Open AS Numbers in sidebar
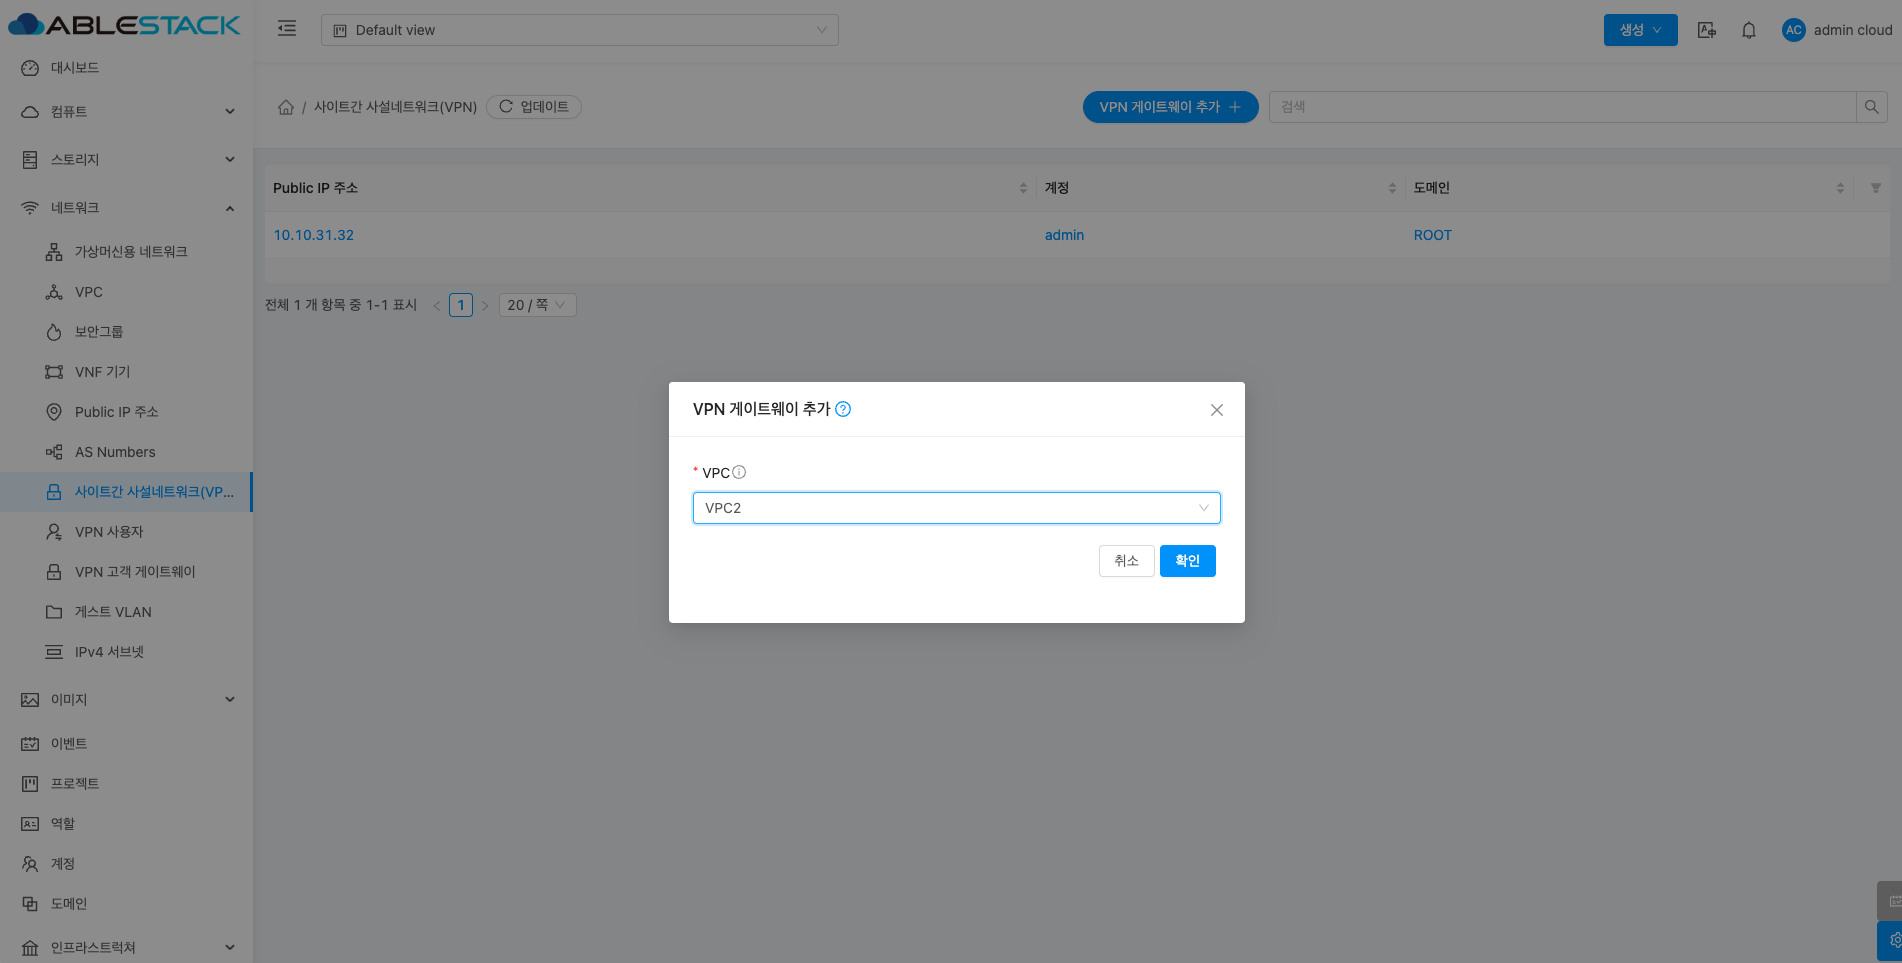The width and height of the screenshot is (1902, 963). [126, 452]
